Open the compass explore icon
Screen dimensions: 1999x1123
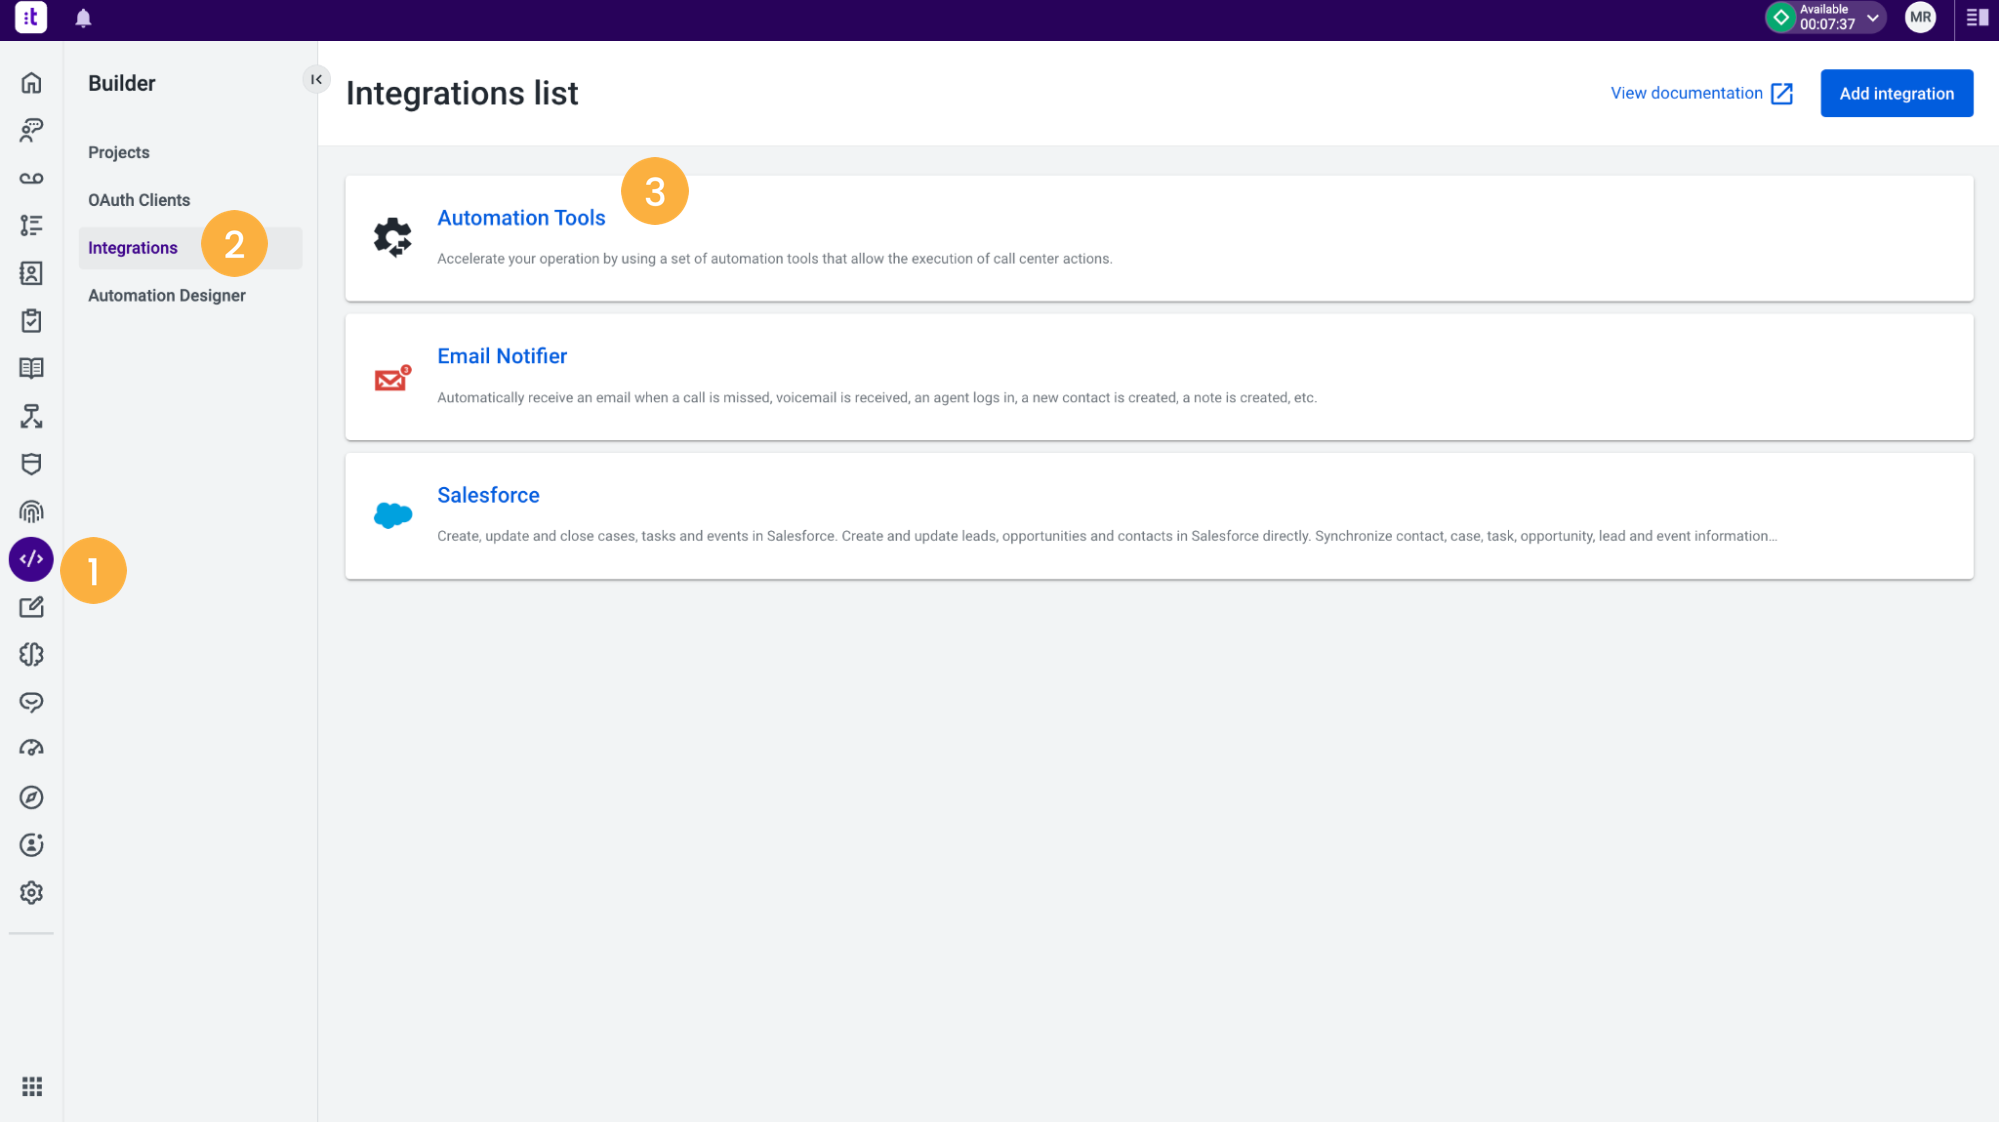pyautogui.click(x=31, y=797)
